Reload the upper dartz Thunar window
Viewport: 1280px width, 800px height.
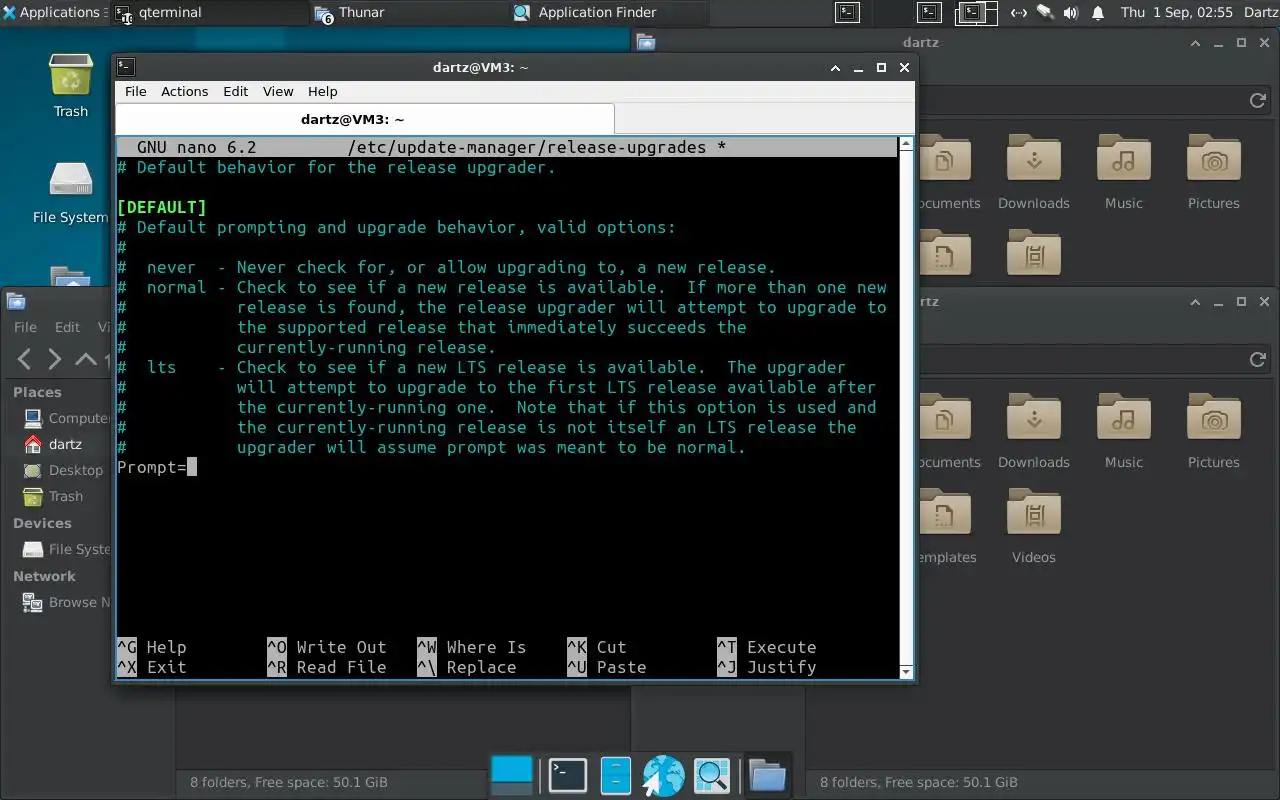coord(1258,100)
